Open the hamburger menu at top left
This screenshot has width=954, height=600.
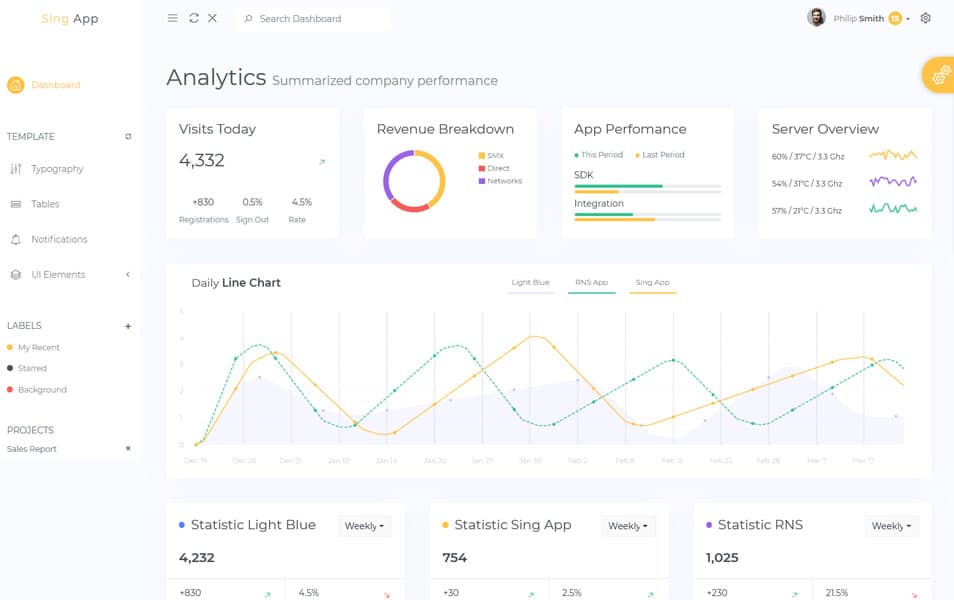tap(172, 18)
